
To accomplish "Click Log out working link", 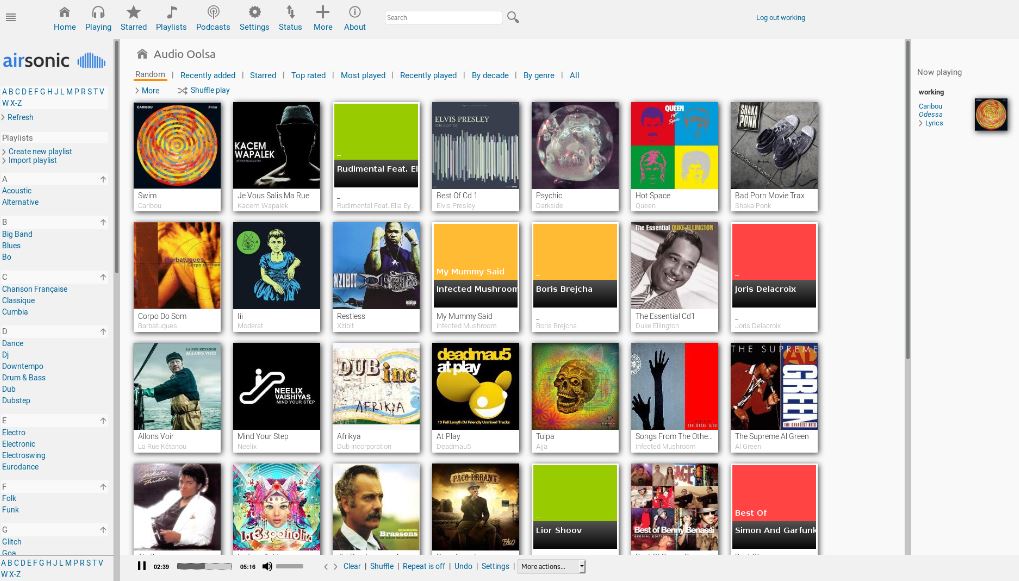I will click(x=780, y=18).
